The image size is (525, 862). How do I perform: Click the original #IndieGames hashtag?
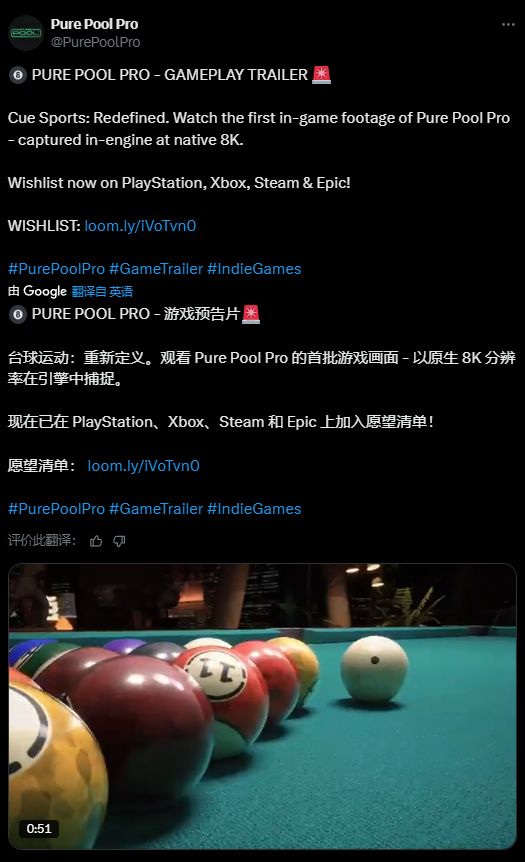(x=254, y=269)
